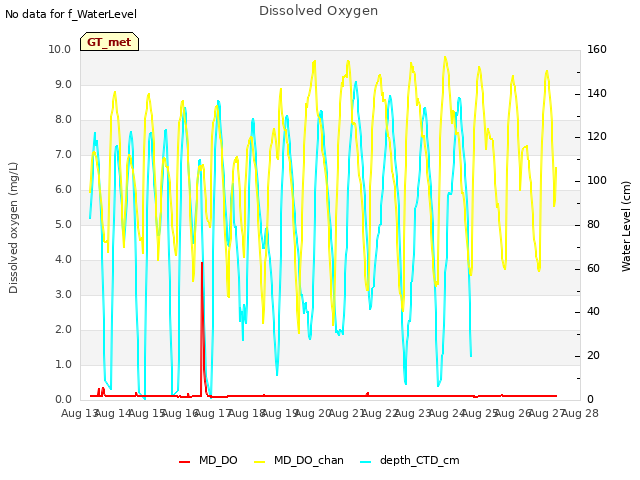Click the 8.0 left axis tick label
The width and height of the screenshot is (640, 480).
pos(63,120)
